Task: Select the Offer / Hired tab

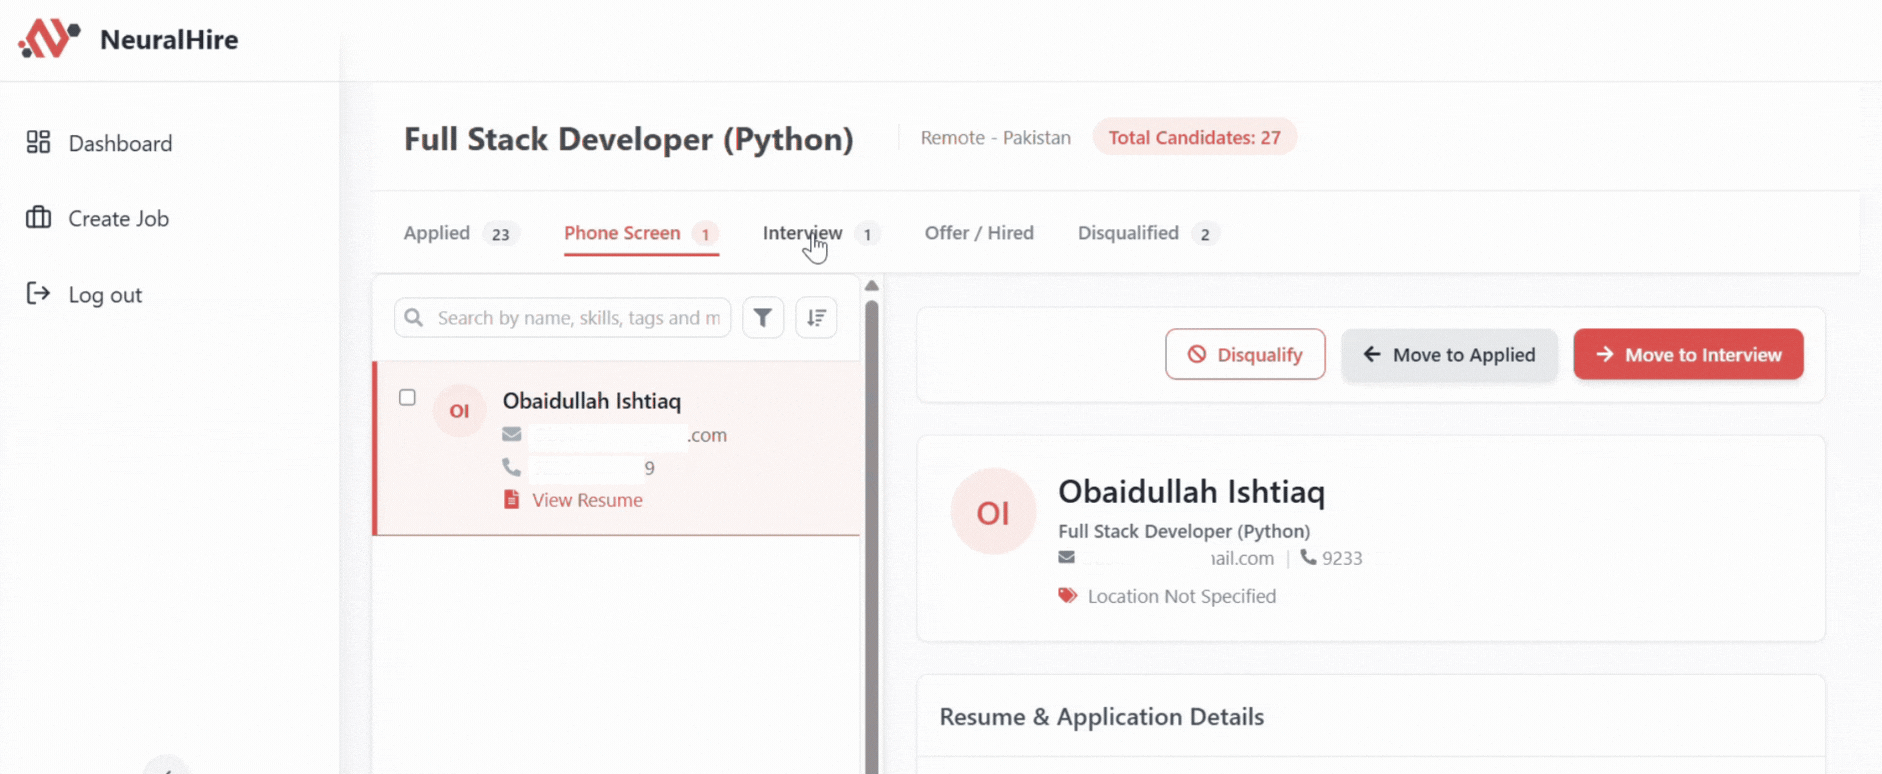Action: coord(978,233)
